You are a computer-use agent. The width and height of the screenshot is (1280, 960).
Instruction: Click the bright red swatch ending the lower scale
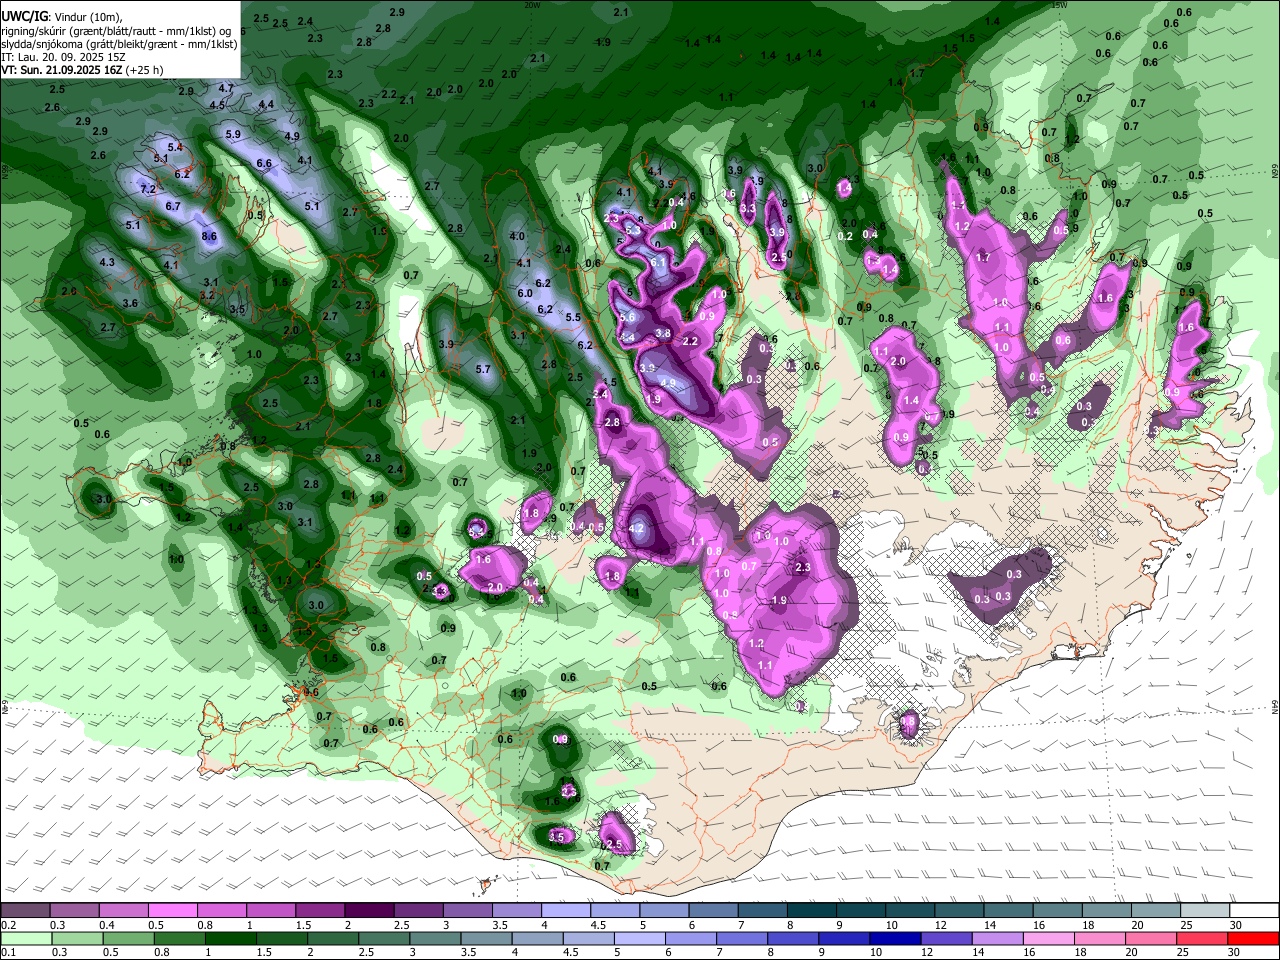[x=1254, y=938]
